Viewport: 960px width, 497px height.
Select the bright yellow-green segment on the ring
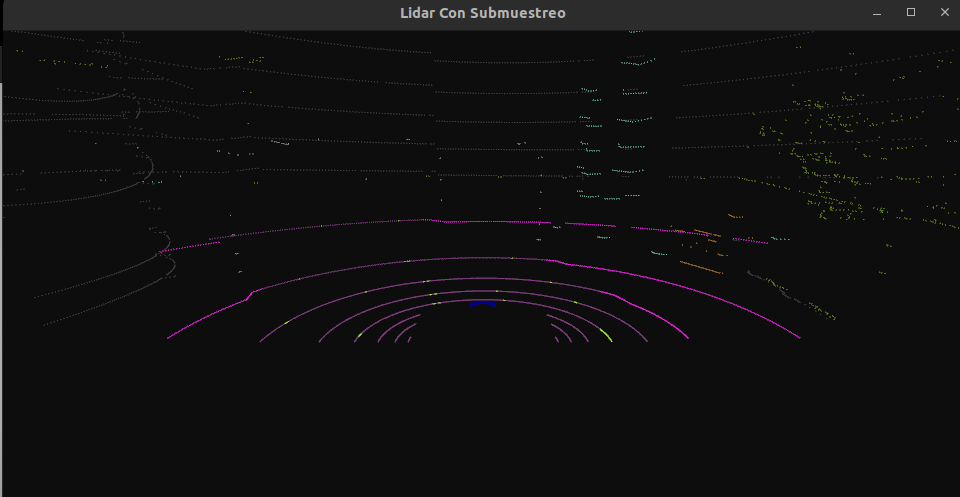click(x=605, y=335)
